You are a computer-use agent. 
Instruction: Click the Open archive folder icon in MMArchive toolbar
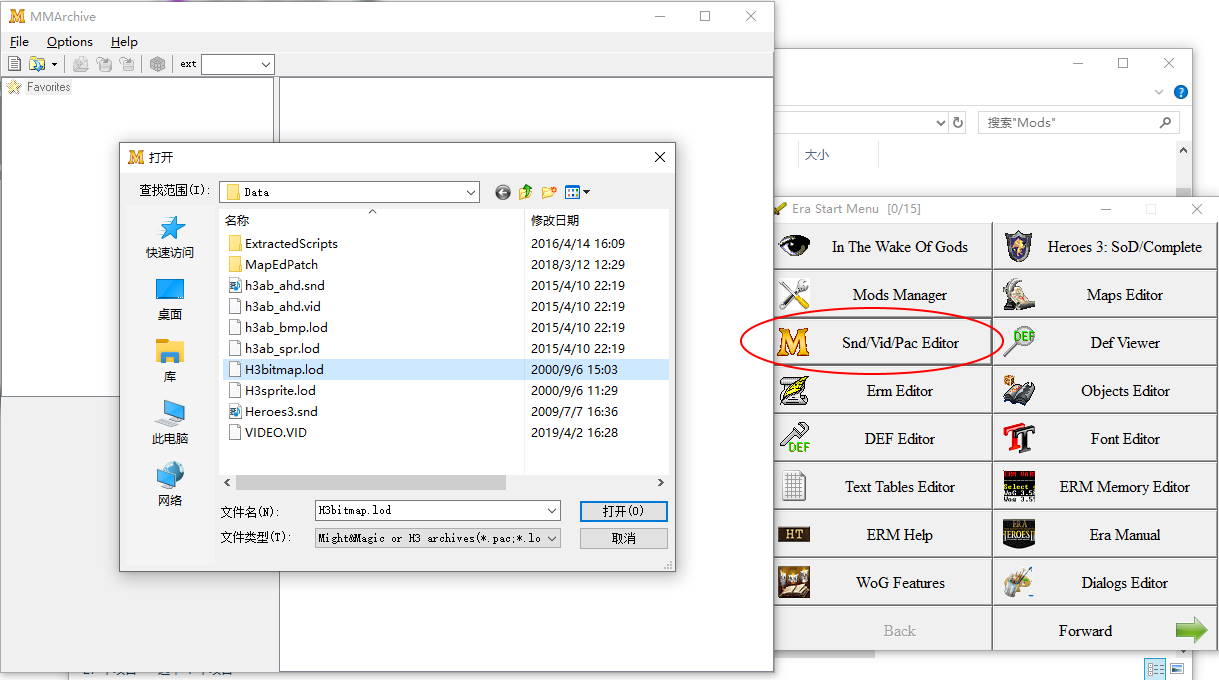(37, 64)
